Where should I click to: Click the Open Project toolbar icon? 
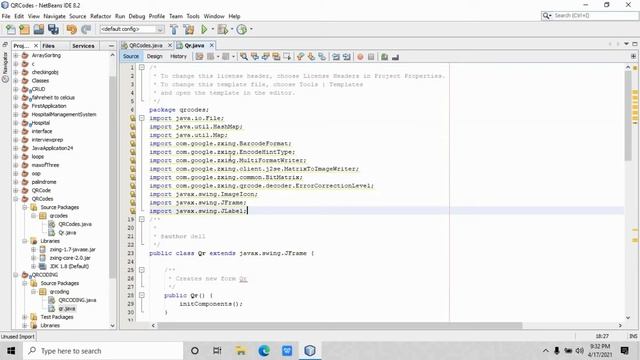[x=39, y=29]
